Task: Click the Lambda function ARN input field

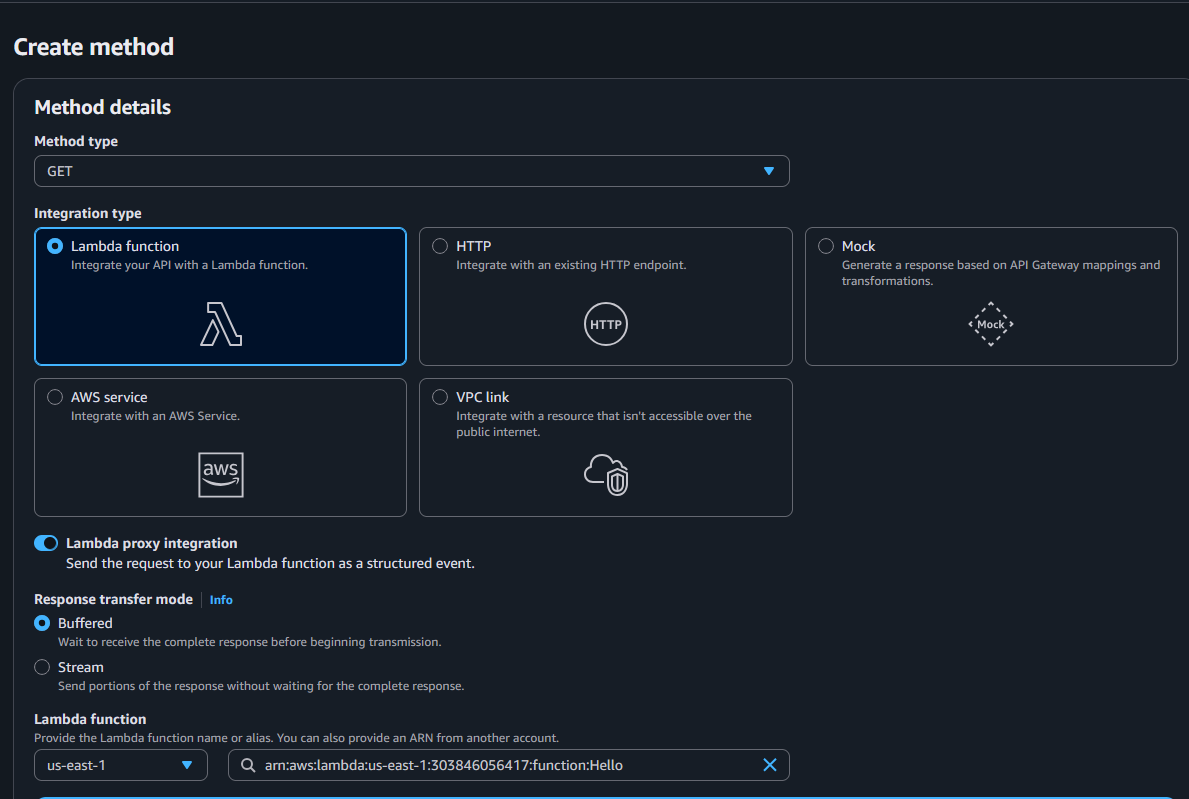Action: tap(500, 765)
